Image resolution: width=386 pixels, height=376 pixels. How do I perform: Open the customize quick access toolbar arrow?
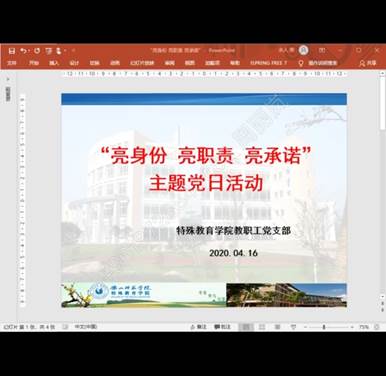73,51
